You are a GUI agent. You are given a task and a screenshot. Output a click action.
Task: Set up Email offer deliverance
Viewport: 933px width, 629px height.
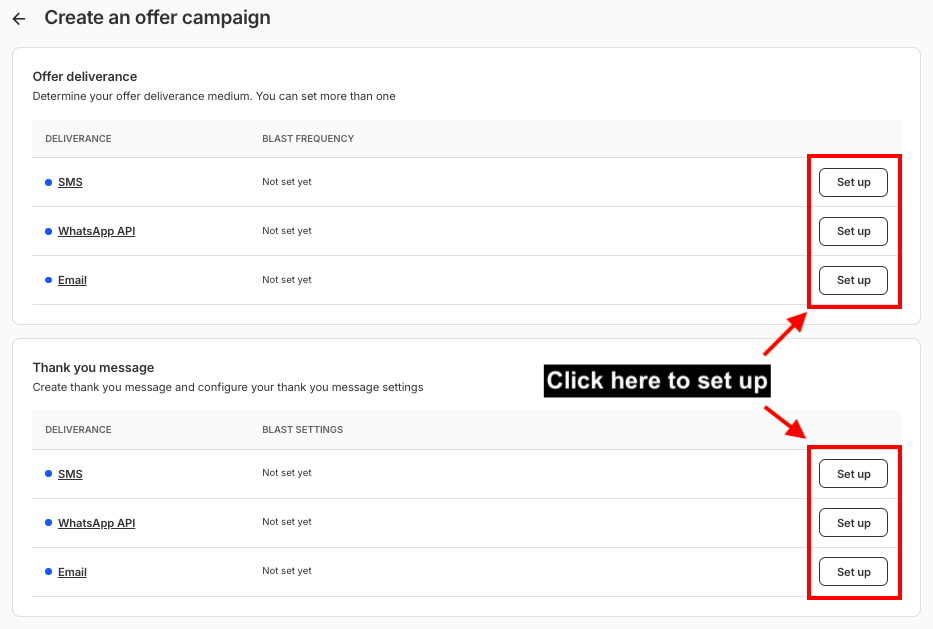coord(853,280)
